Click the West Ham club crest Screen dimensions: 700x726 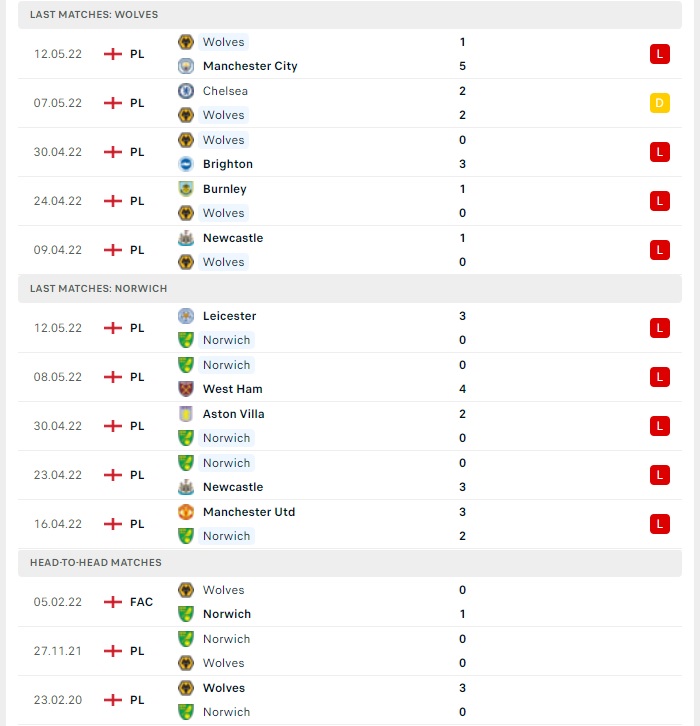coord(186,389)
